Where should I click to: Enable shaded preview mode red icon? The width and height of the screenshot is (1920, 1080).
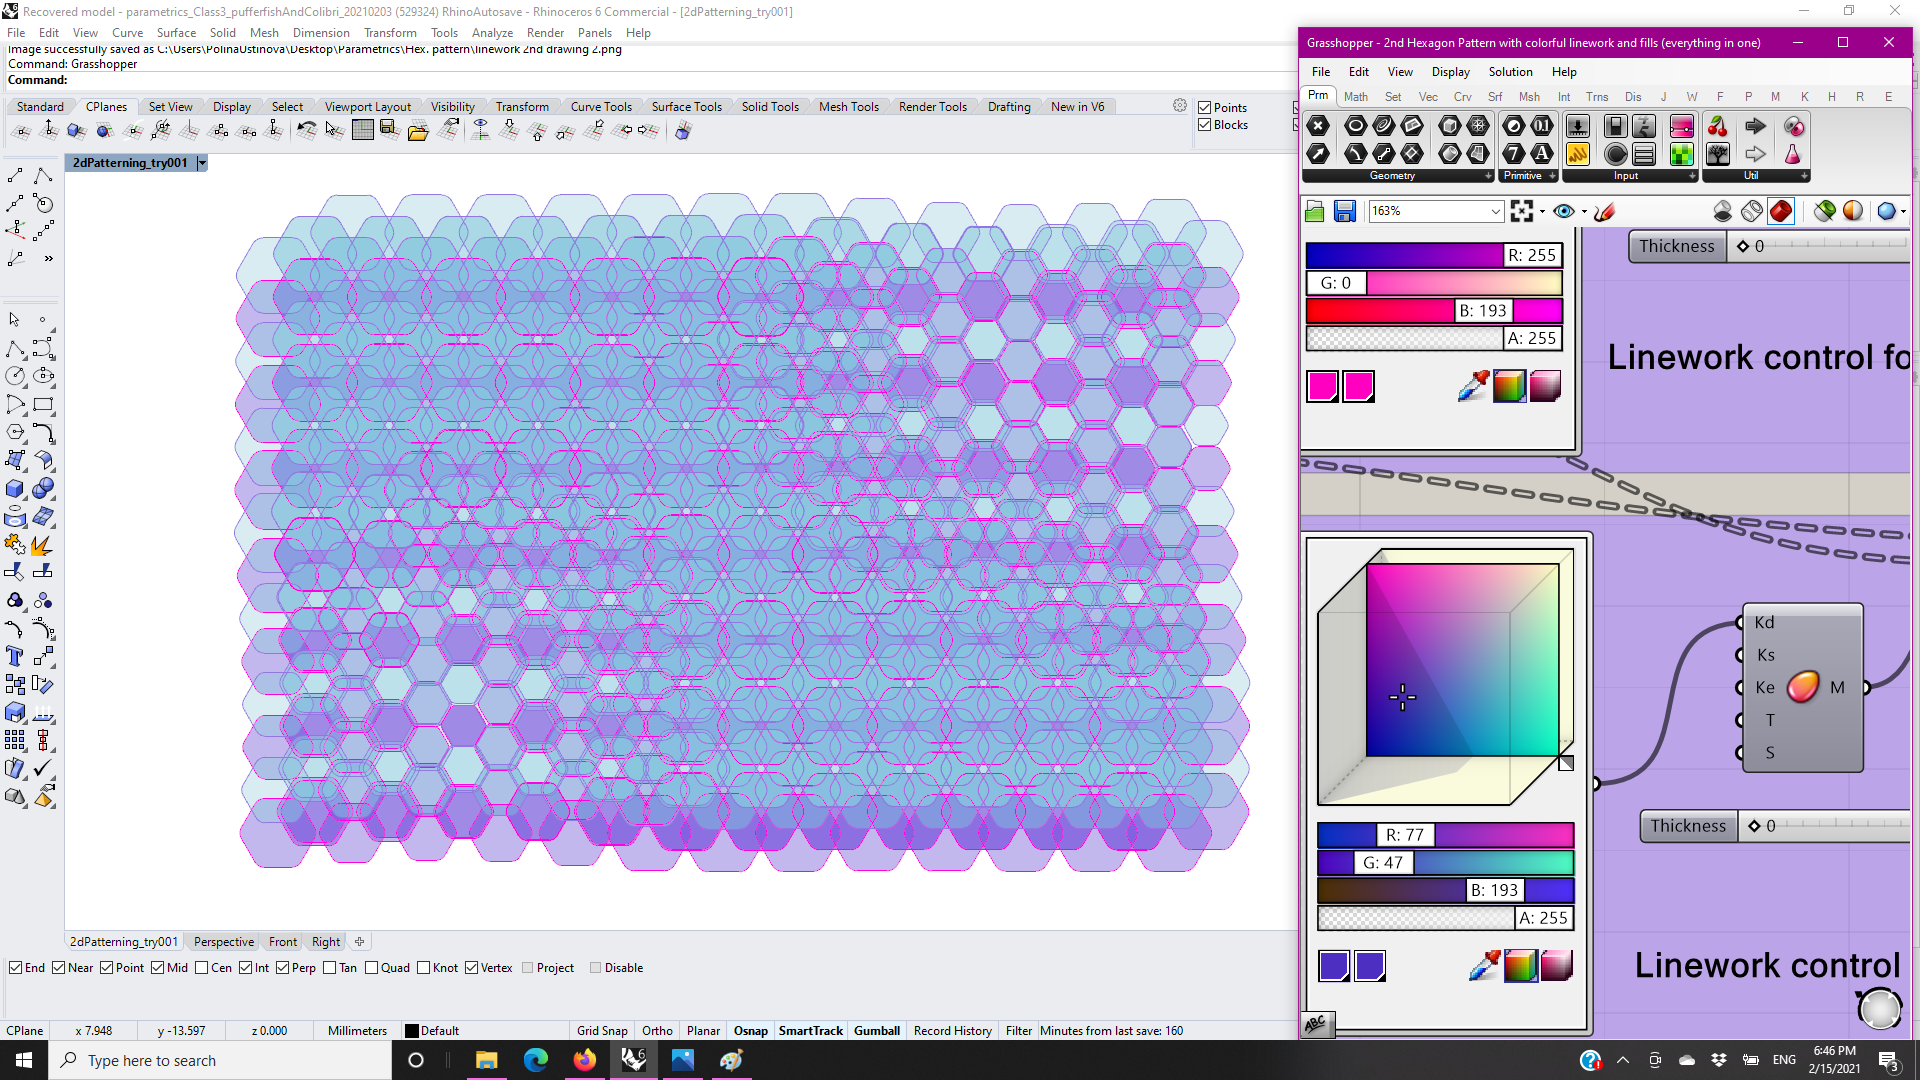click(1781, 211)
